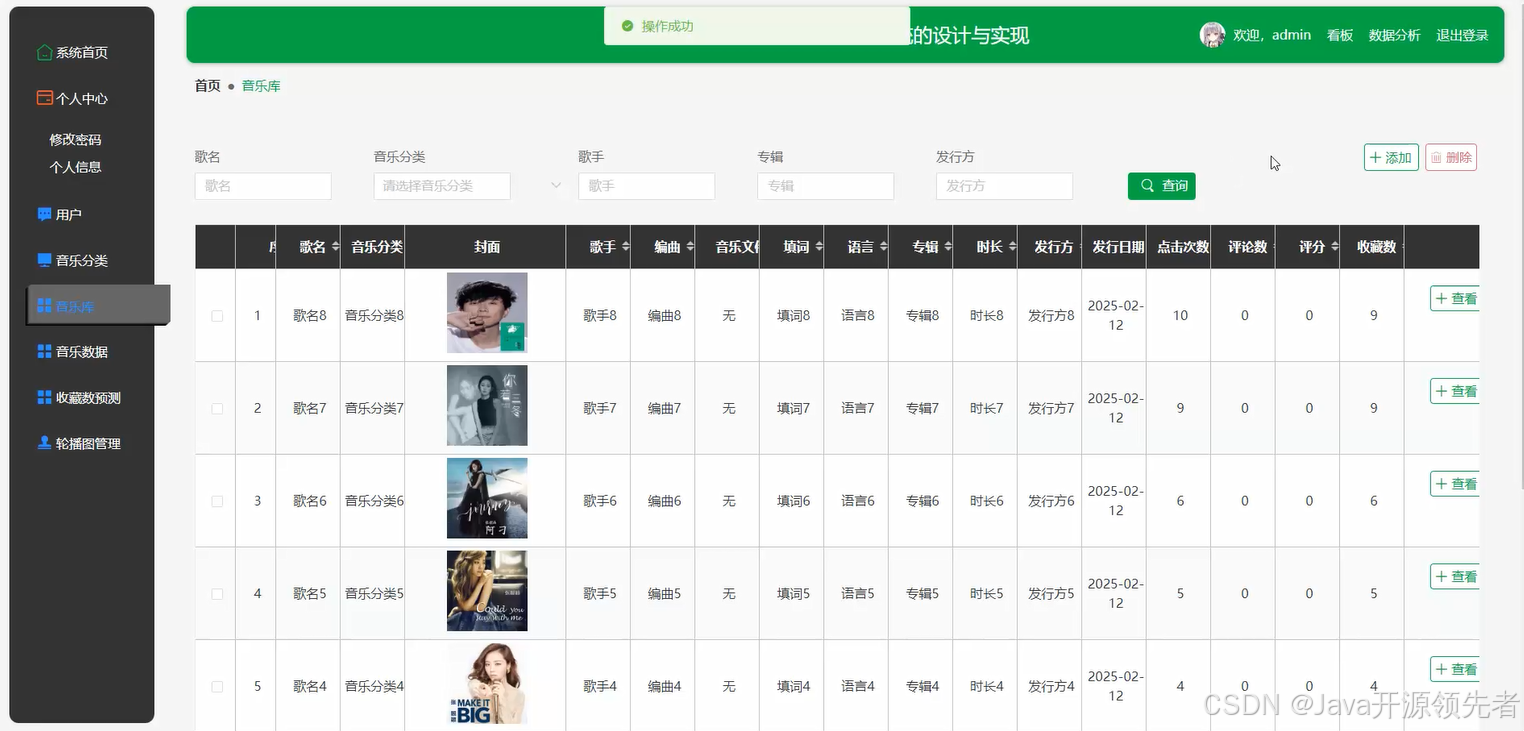Click 查看 button for row 歌名4
1524x731 pixels.
click(x=1455, y=669)
